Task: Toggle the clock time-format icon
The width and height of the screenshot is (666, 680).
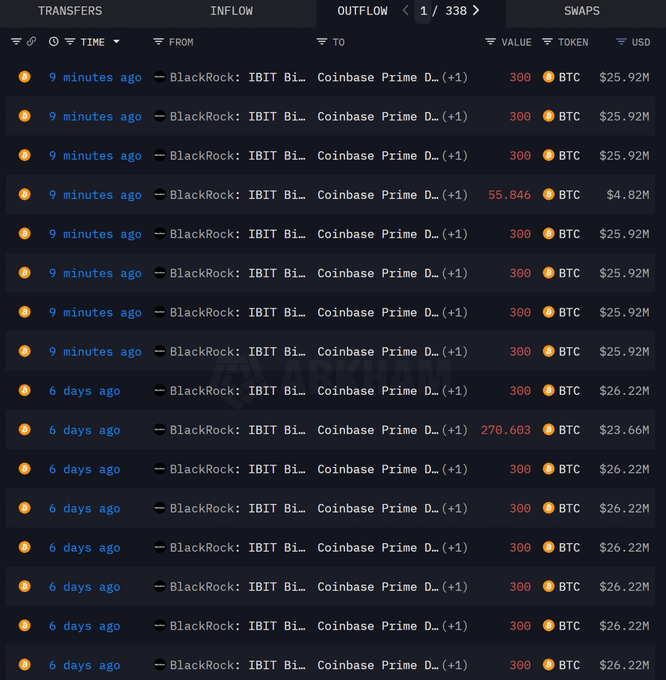Action: 53,42
